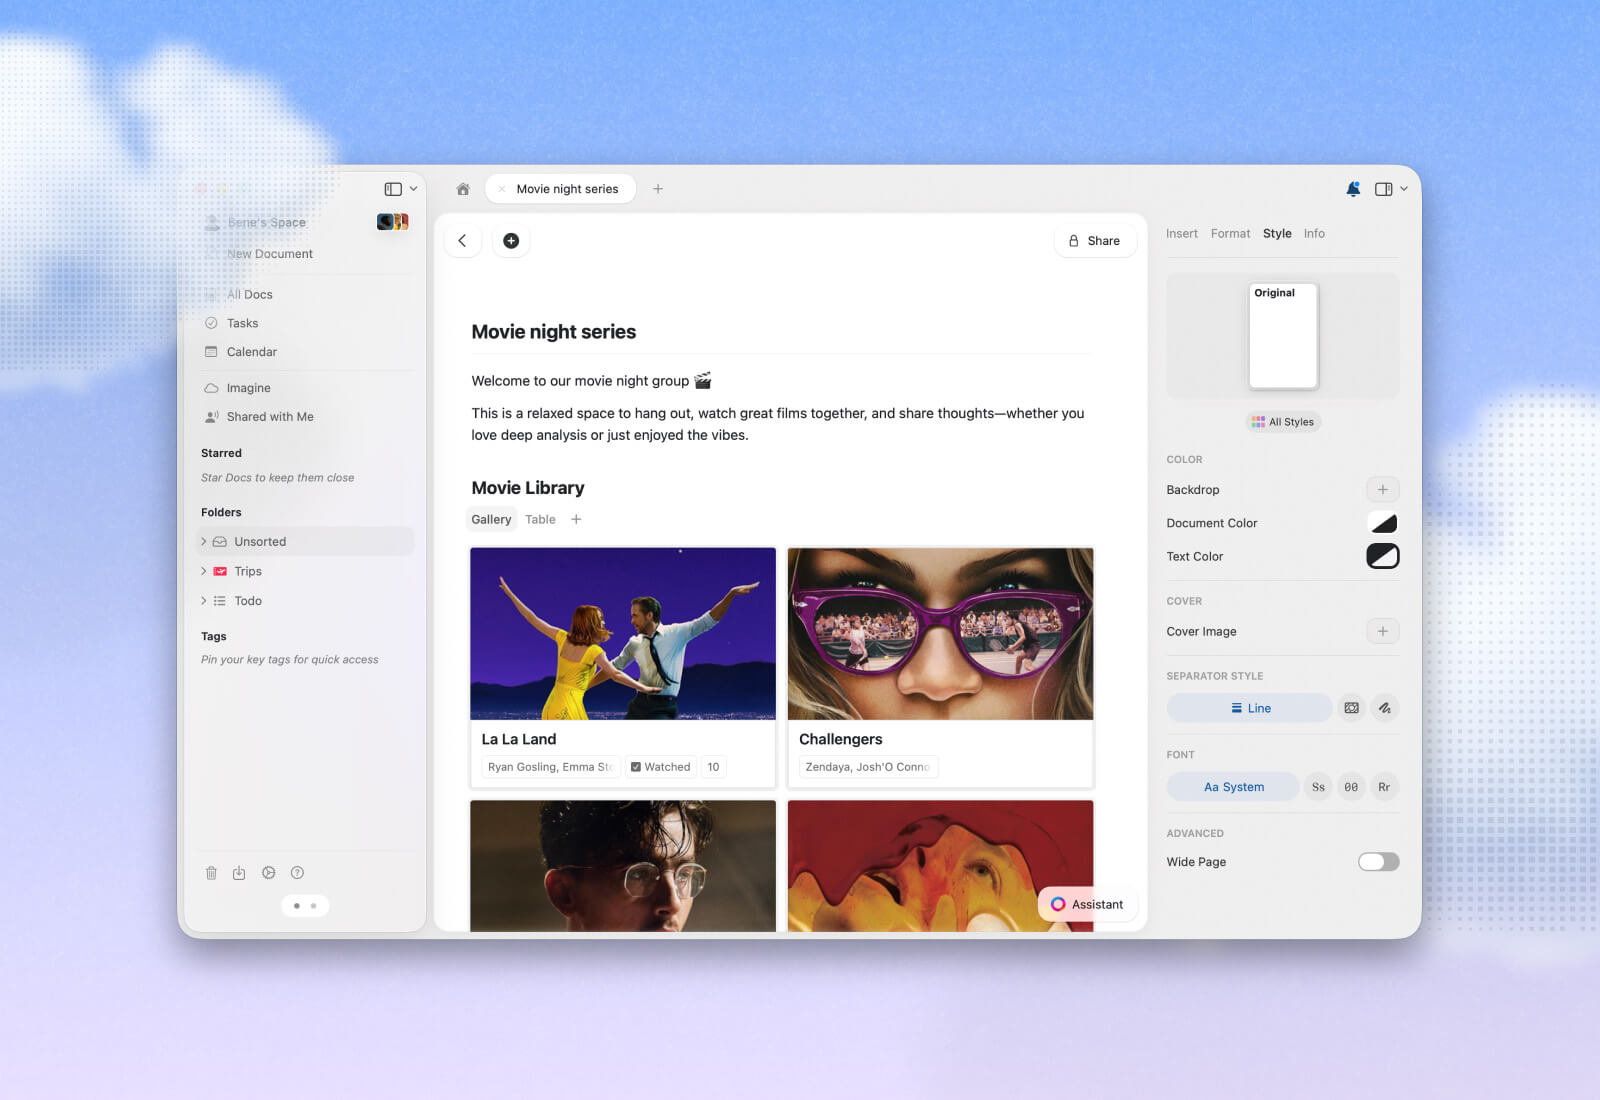Open the sidebar layout options chevron
The image size is (1600, 1100).
[x=414, y=189]
